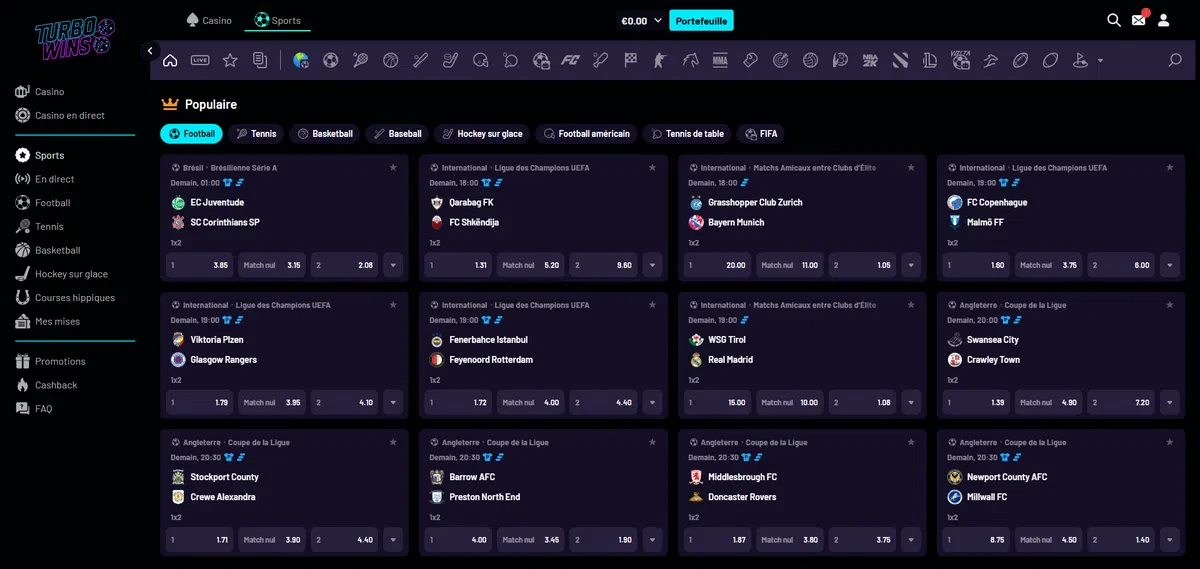Select the table tennis paddle icon
1200x569 pixels.
click(x=511, y=60)
